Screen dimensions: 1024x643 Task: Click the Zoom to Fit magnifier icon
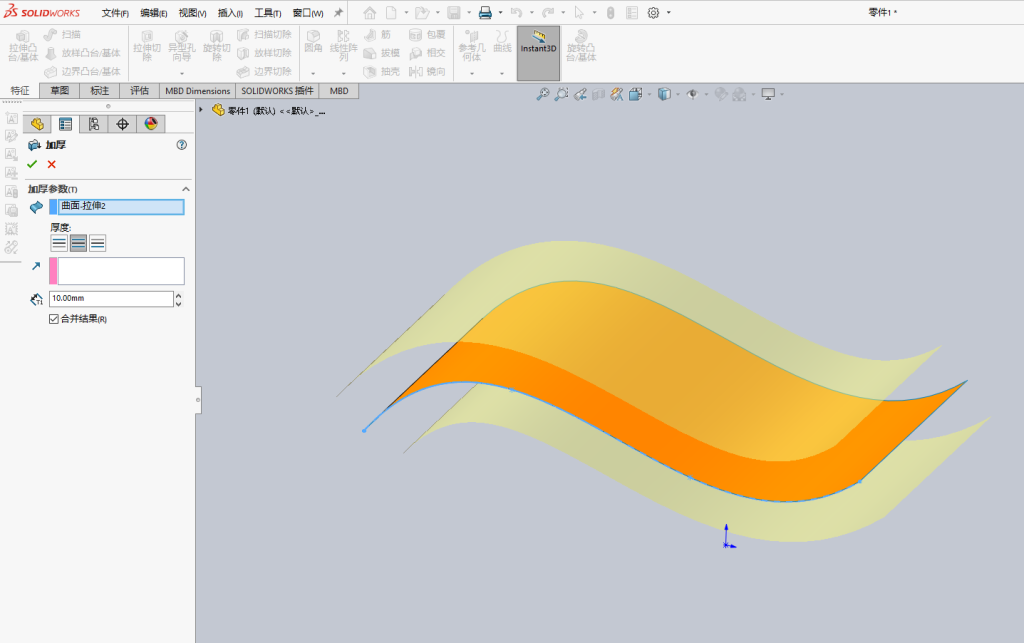pos(543,95)
